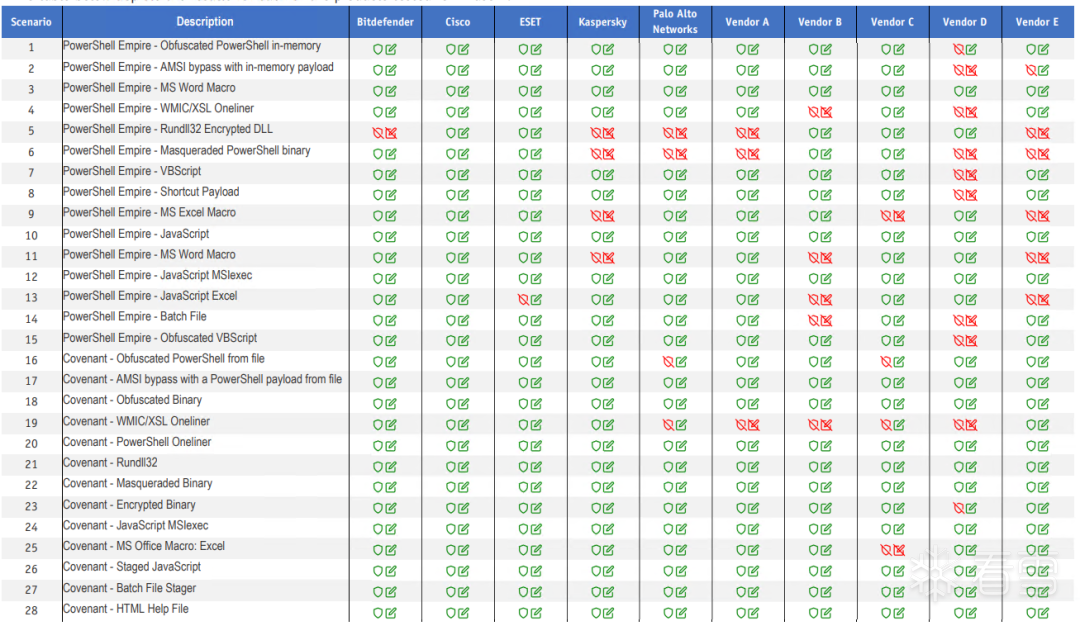Click 'Covenant - Encrypted Binary' description
Viewport: 1080px width, 626px height.
[129, 505]
